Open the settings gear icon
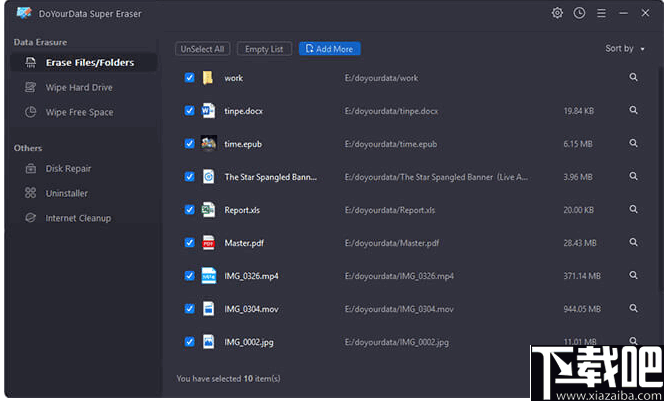 pyautogui.click(x=557, y=13)
